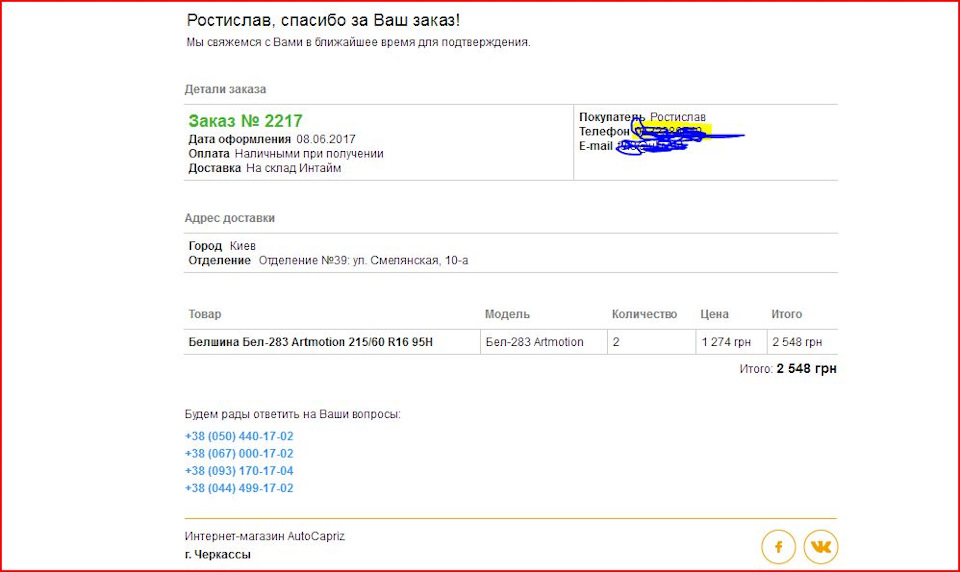Select quantity cell '2'
The width and height of the screenshot is (960, 572).
(616, 342)
